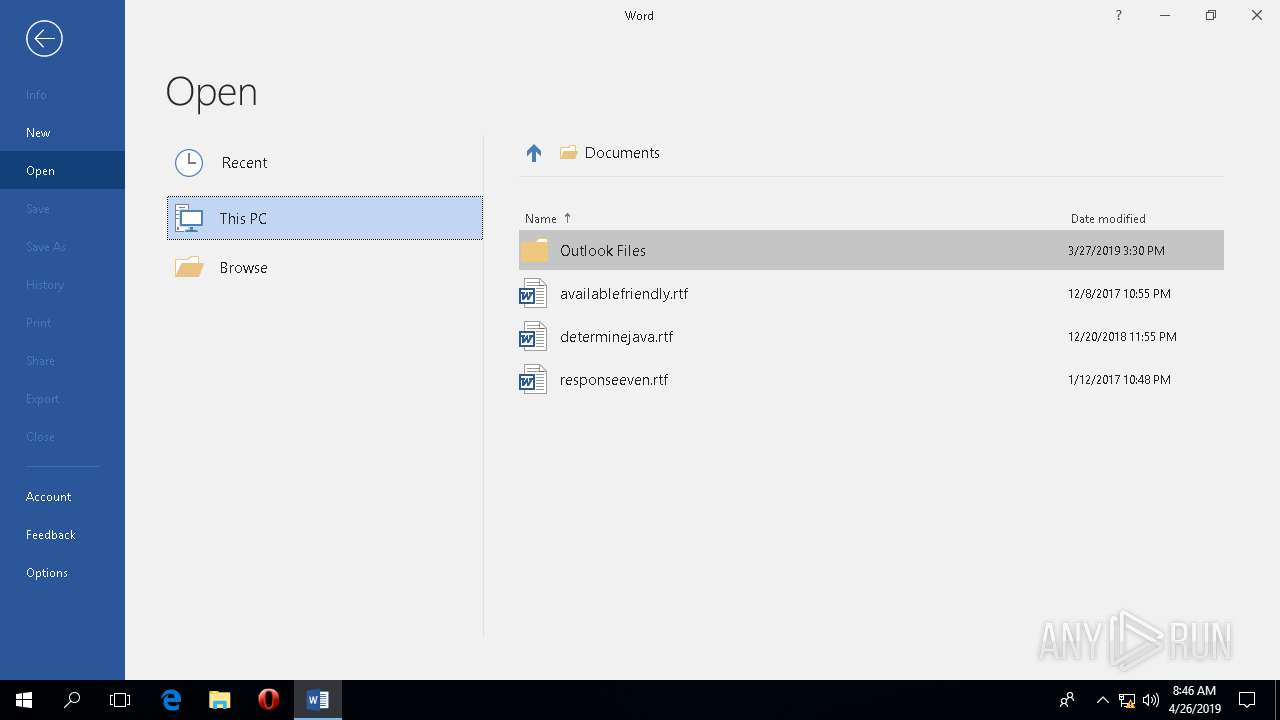
Task: Click the determinejava.rtf file name
Action: [616, 336]
